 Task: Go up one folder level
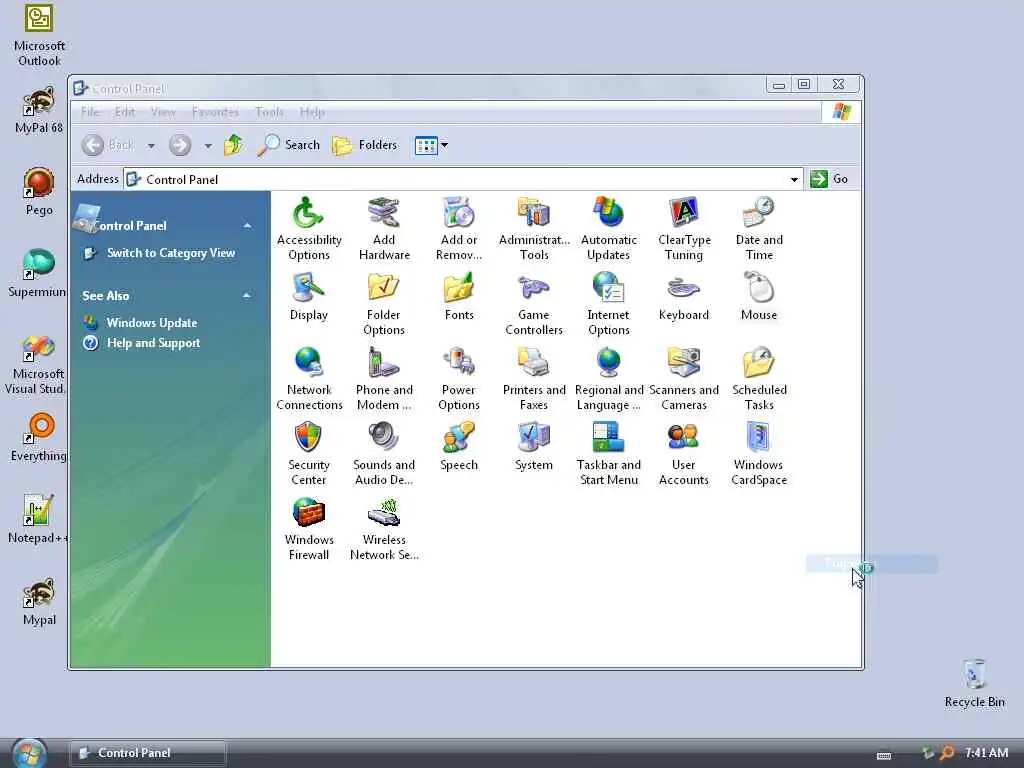click(233, 145)
